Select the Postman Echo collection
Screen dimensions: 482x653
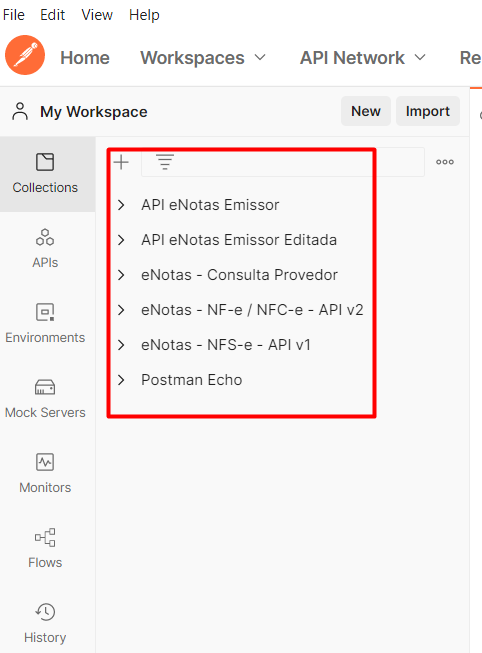(192, 380)
